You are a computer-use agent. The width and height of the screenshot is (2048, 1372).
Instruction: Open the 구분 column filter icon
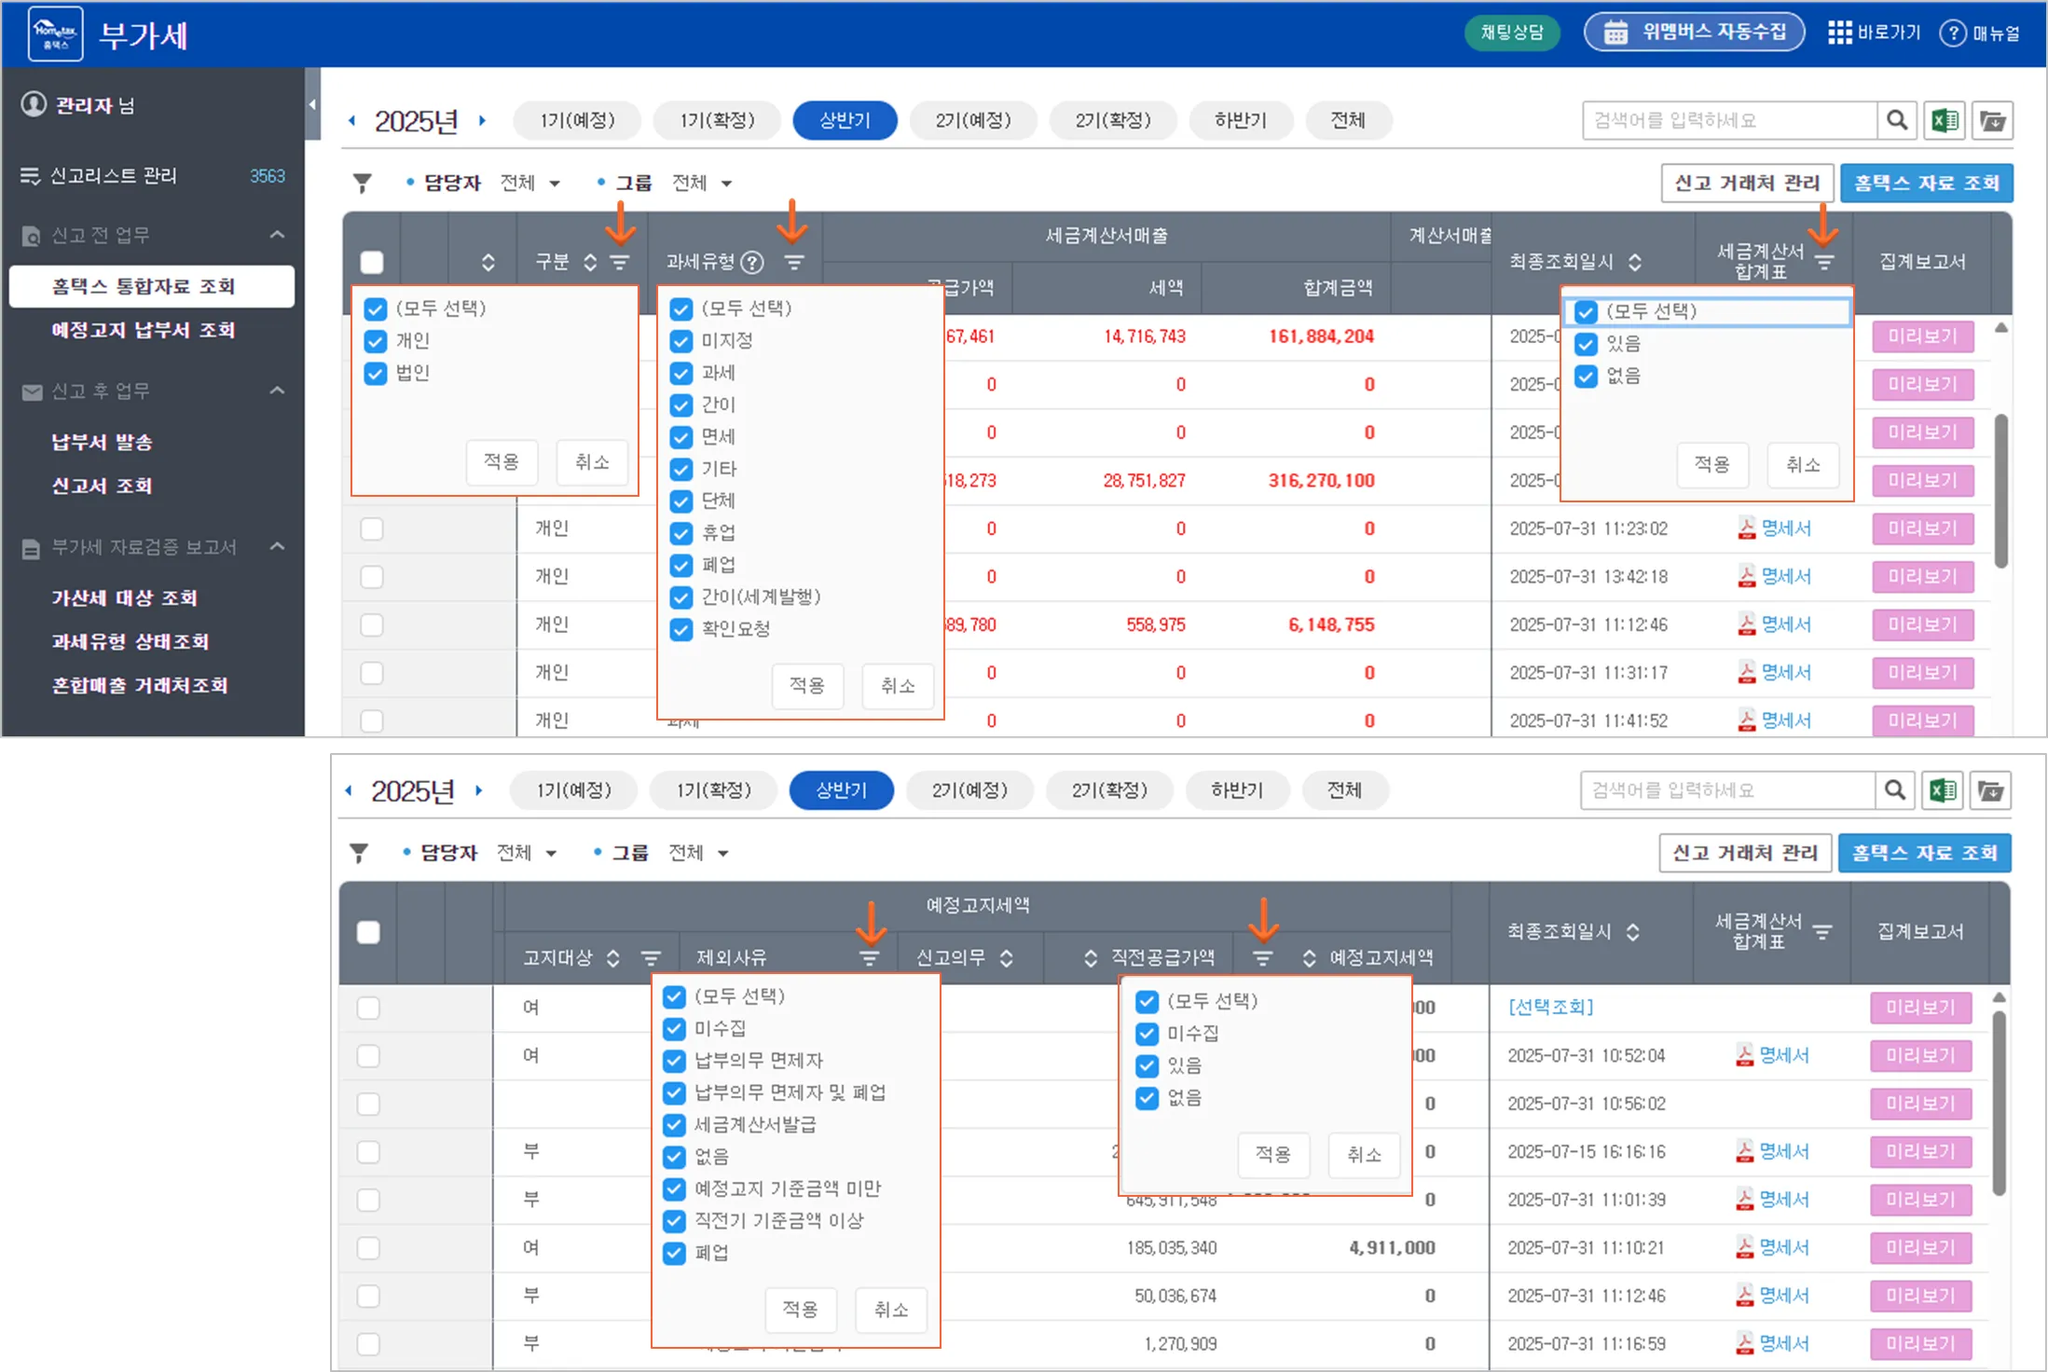pyautogui.click(x=620, y=262)
